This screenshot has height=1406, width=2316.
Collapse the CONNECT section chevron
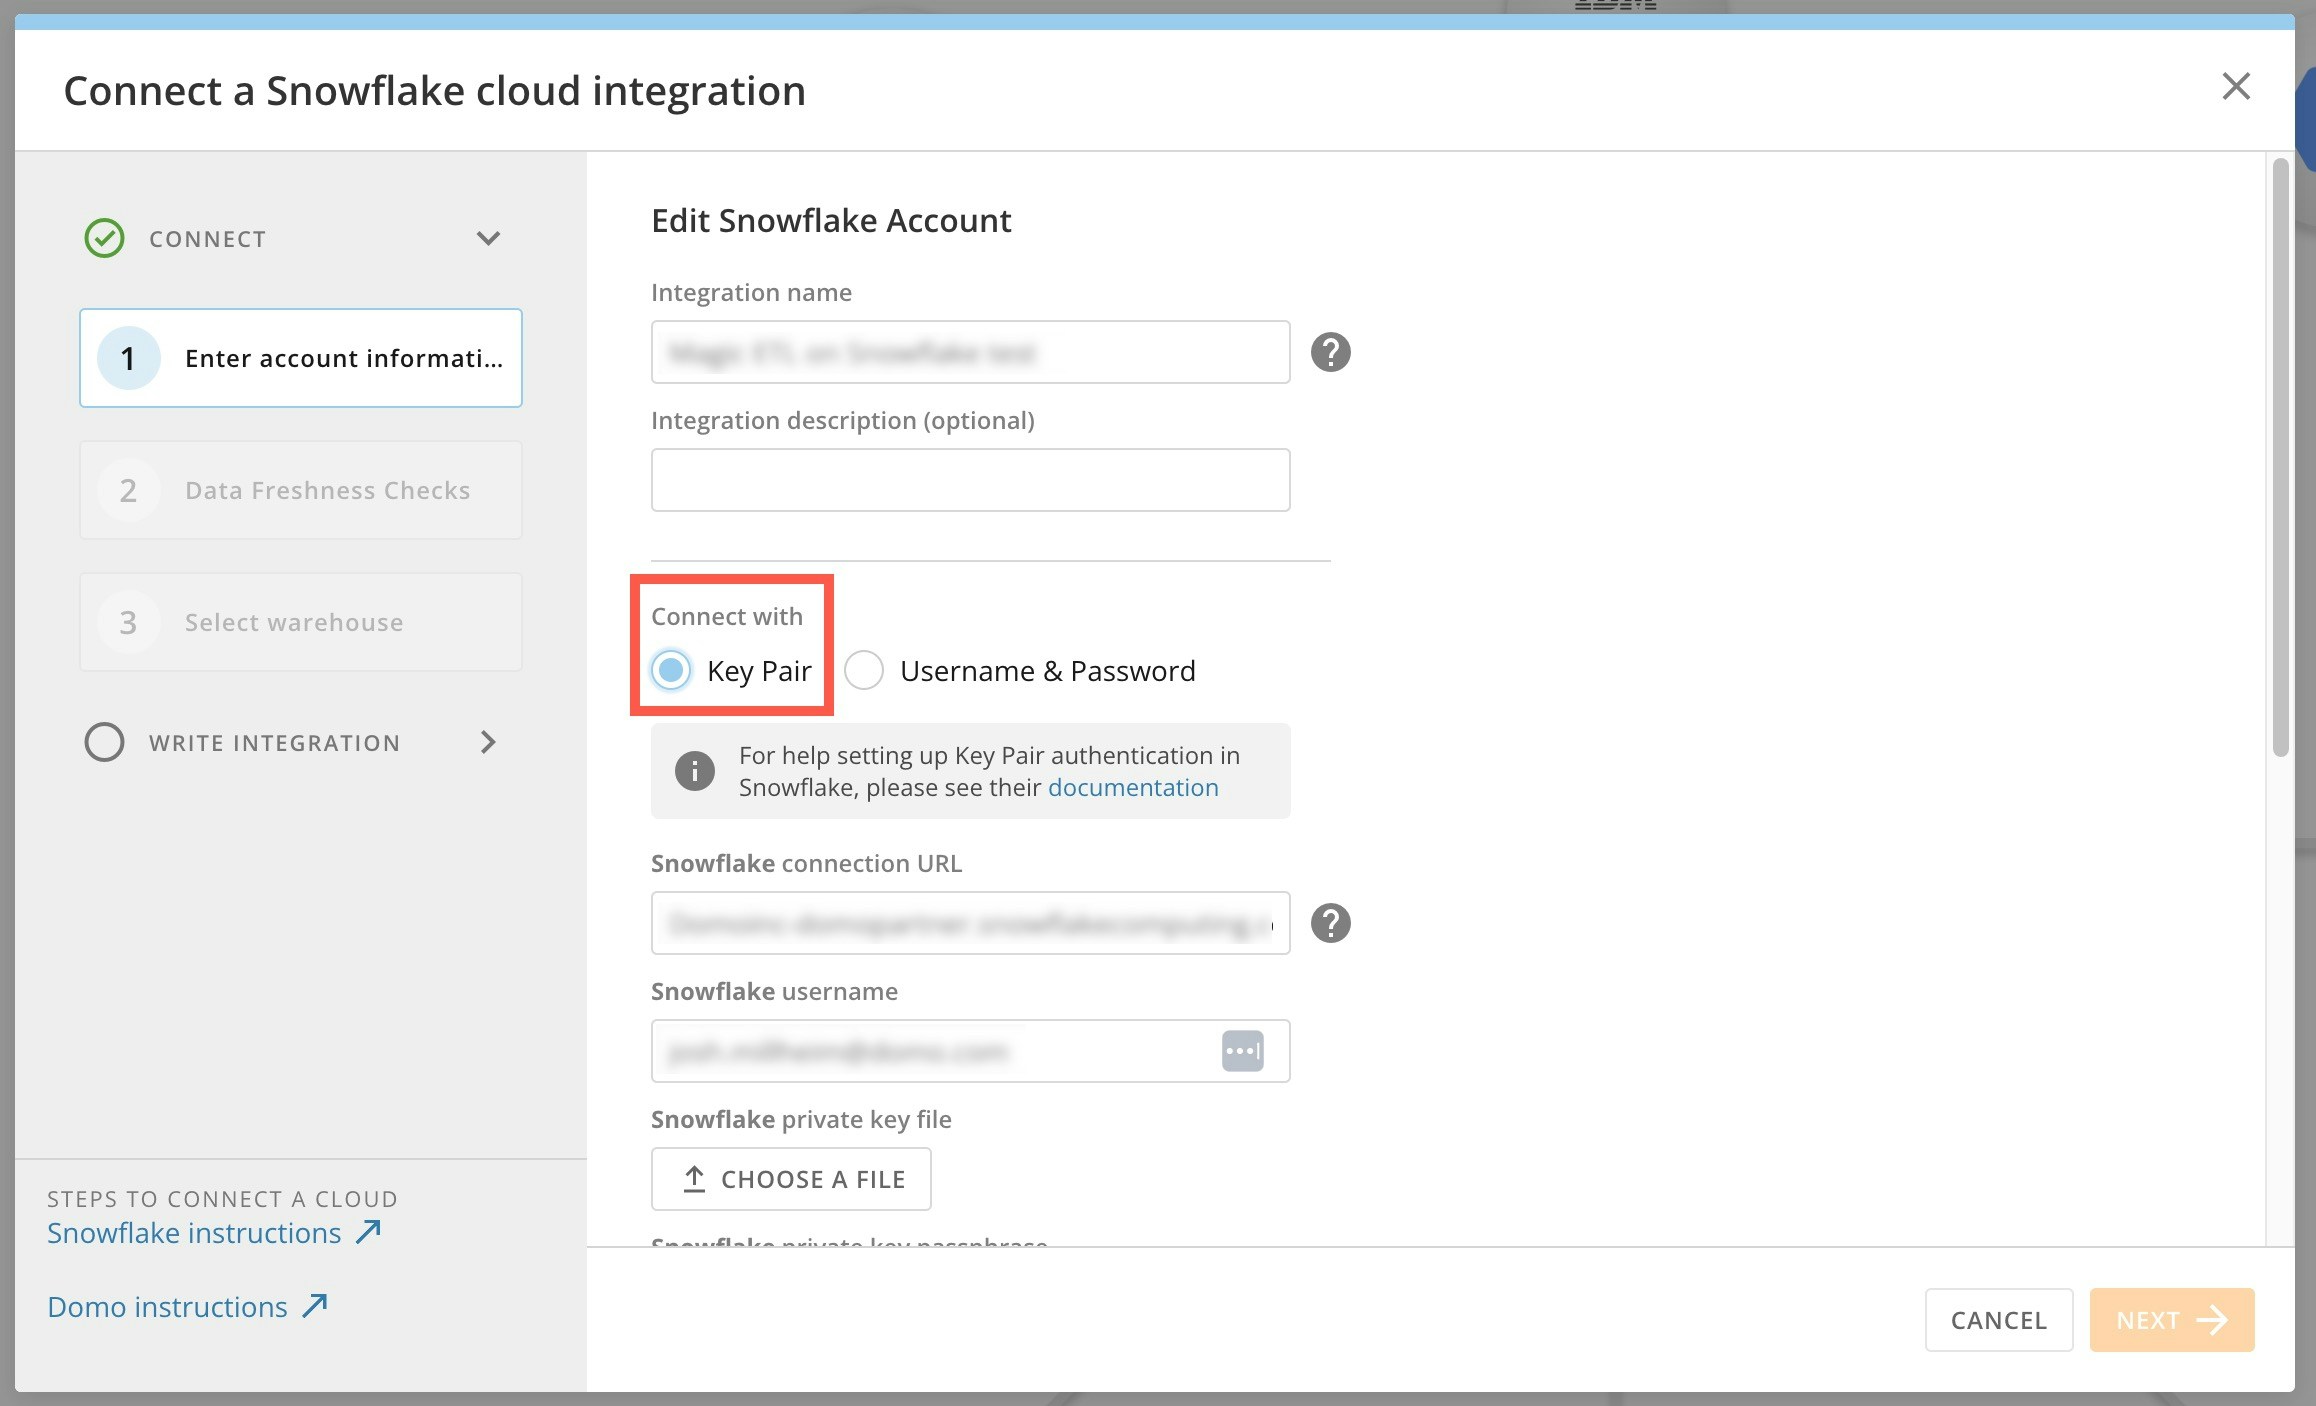[x=488, y=238]
